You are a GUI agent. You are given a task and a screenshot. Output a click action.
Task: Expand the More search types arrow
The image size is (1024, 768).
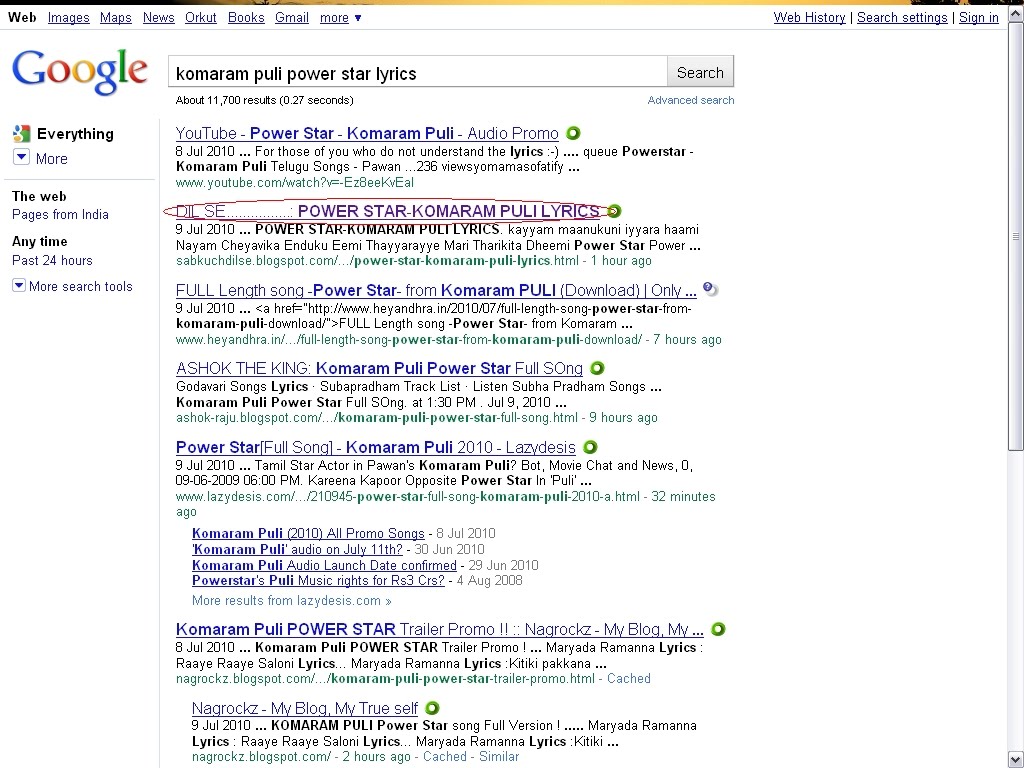[x=21, y=157]
